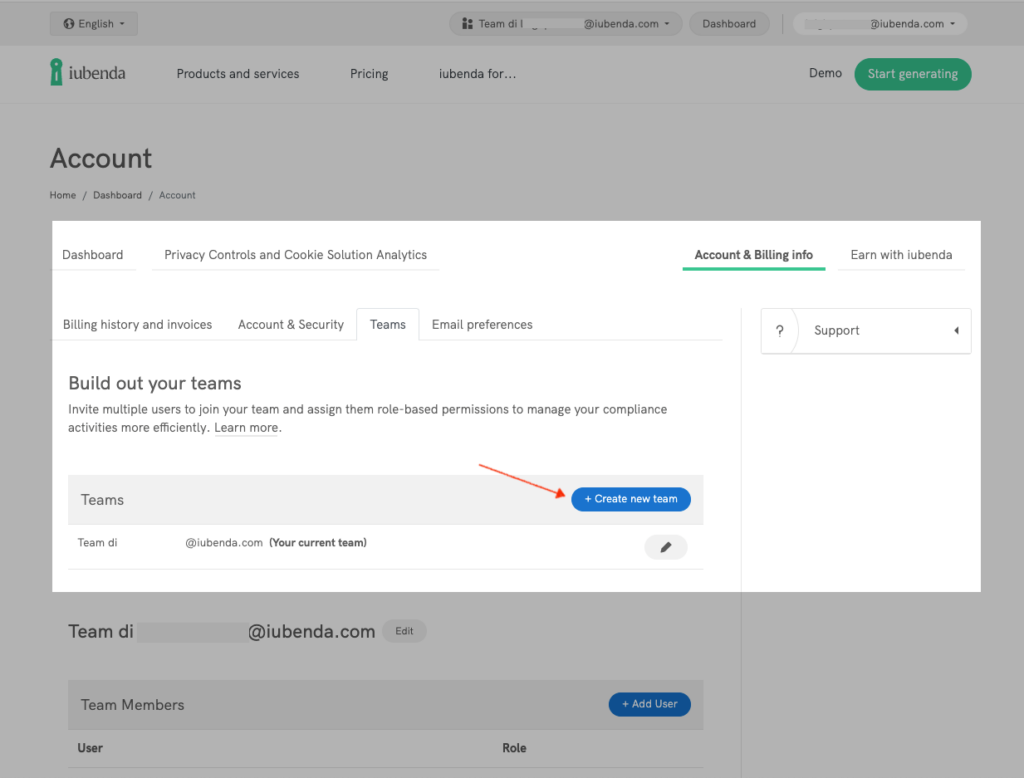Viewport: 1024px width, 778px height.
Task: Click the iubenda logo icon
Action: click(57, 72)
